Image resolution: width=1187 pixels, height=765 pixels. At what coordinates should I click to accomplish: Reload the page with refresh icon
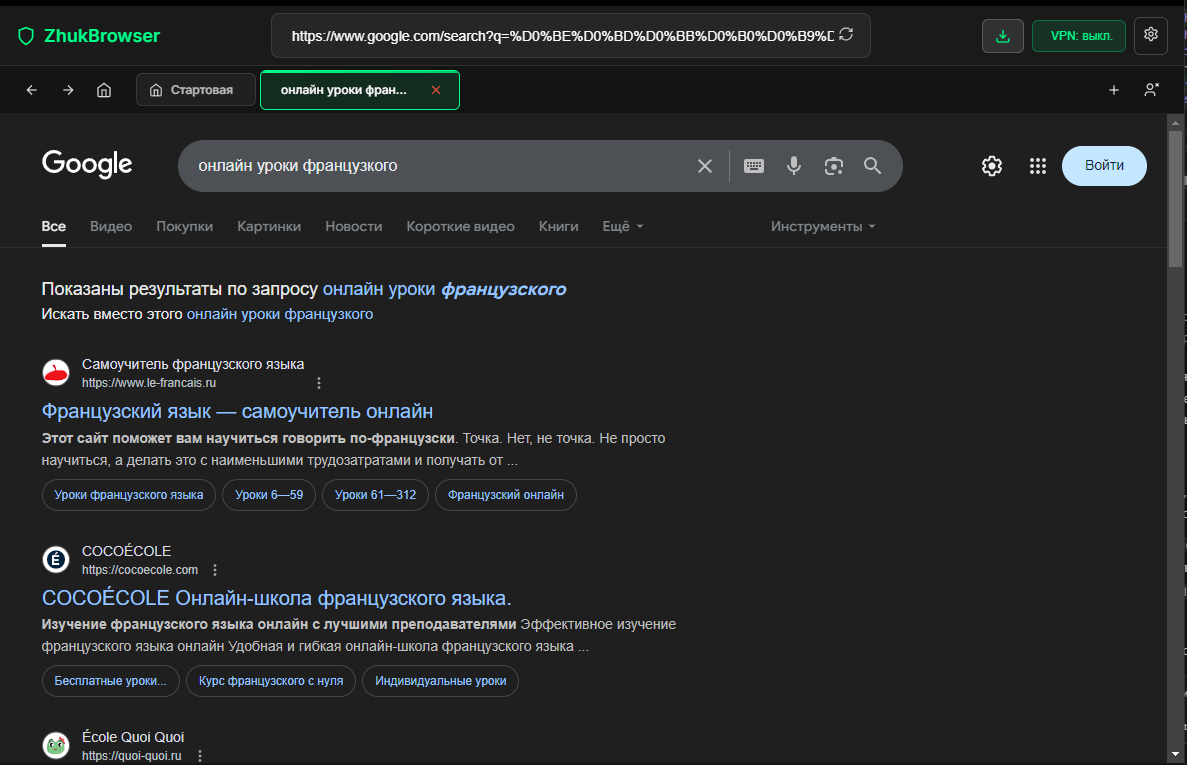point(846,35)
